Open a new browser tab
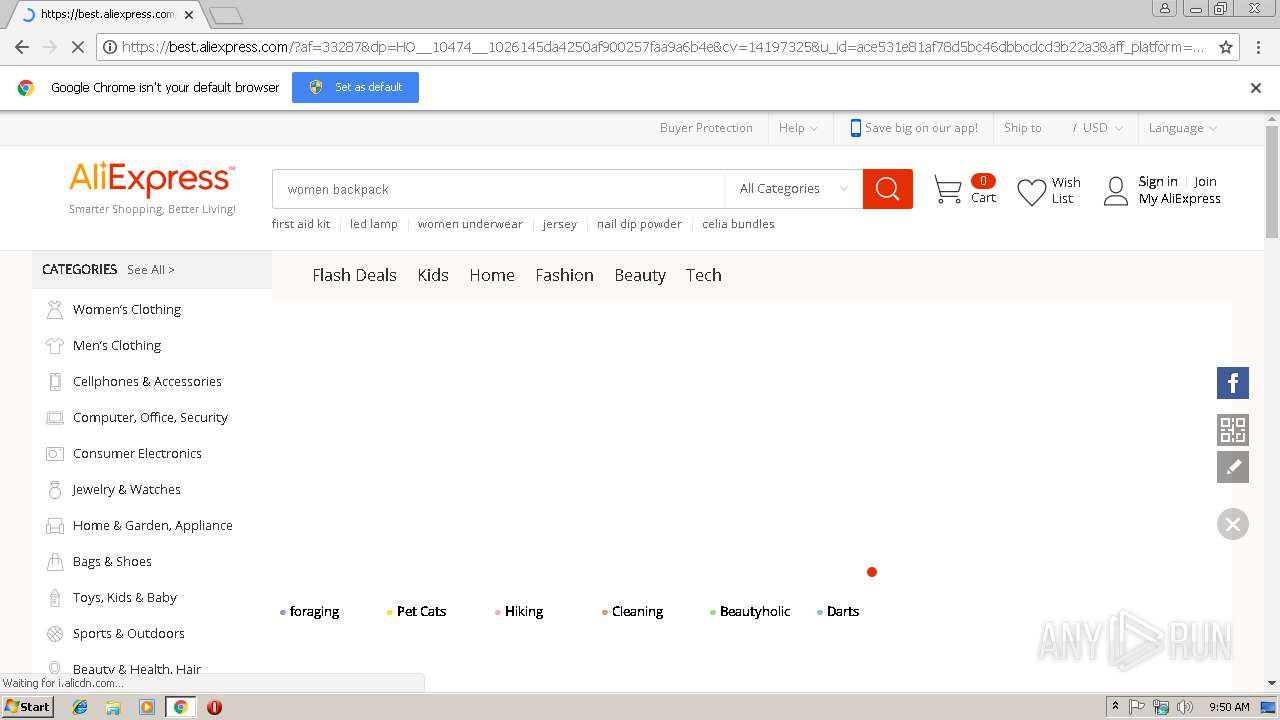 (226, 15)
